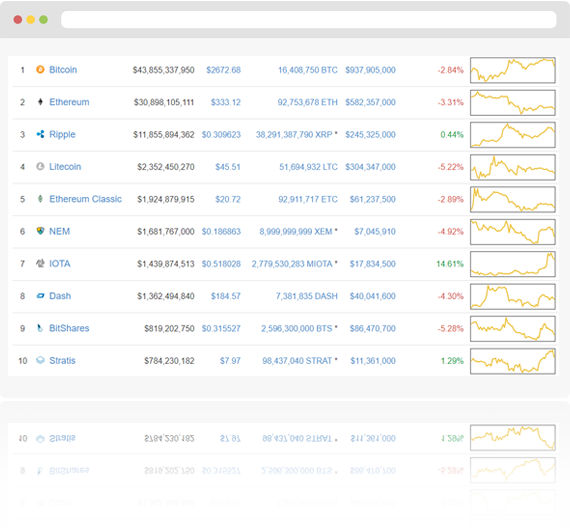Click Ethereum supply 92,753,678 ETH
Screen dimensions: 570x528
308,103
